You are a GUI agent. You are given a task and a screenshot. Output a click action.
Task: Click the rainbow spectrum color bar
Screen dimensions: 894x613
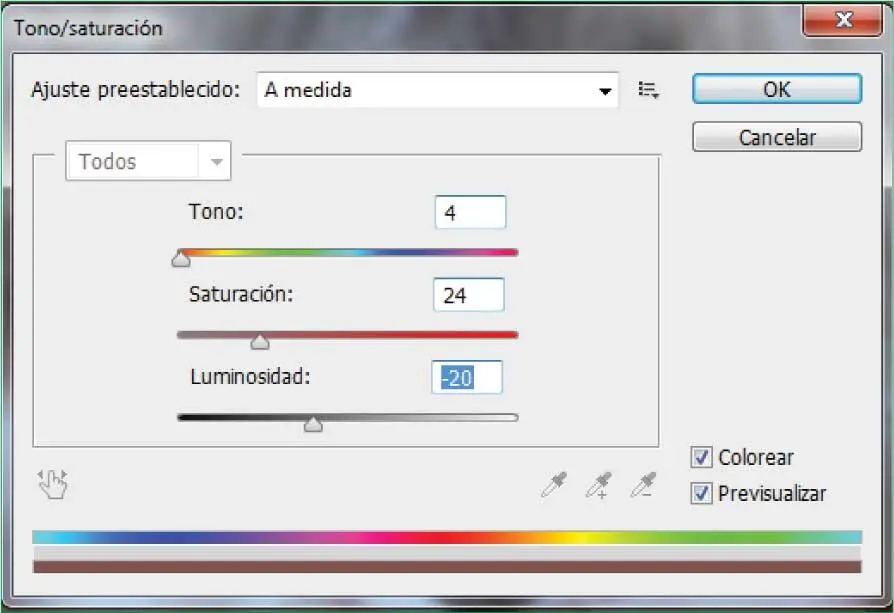pos(446,537)
